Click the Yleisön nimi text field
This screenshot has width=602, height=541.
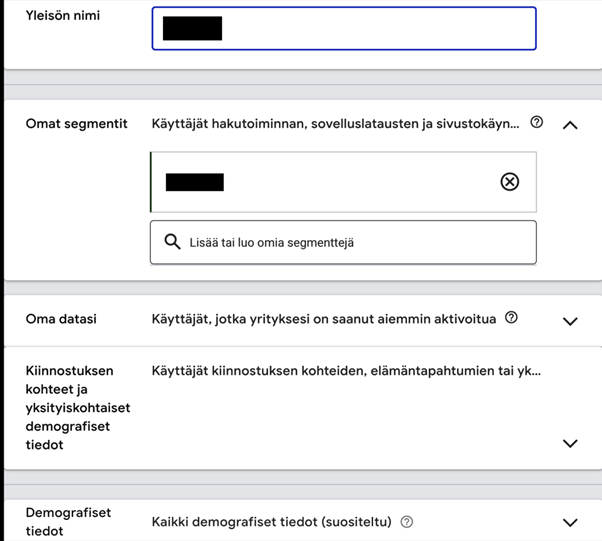coord(344,28)
